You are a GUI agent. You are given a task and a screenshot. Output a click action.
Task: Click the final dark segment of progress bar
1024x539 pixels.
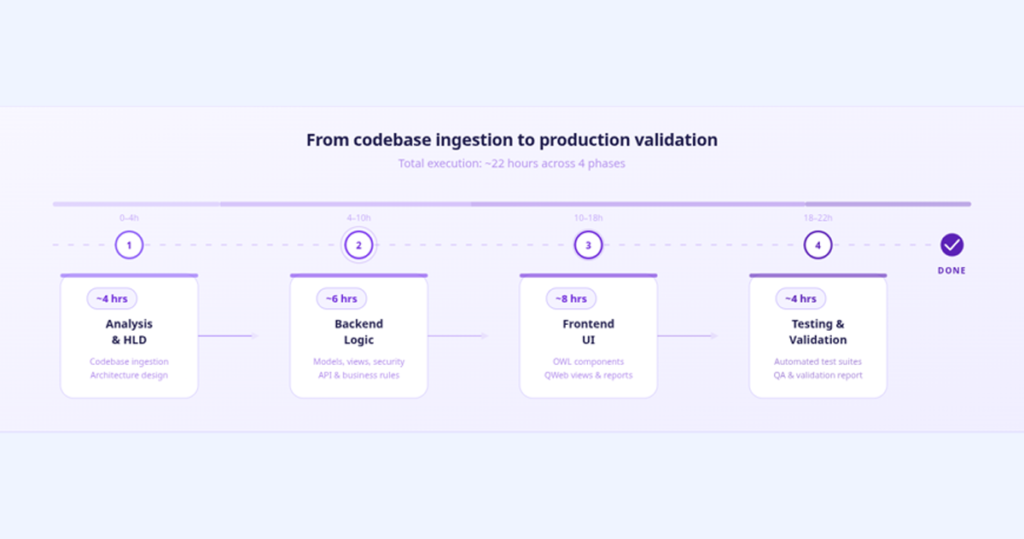pyautogui.click(x=888, y=204)
